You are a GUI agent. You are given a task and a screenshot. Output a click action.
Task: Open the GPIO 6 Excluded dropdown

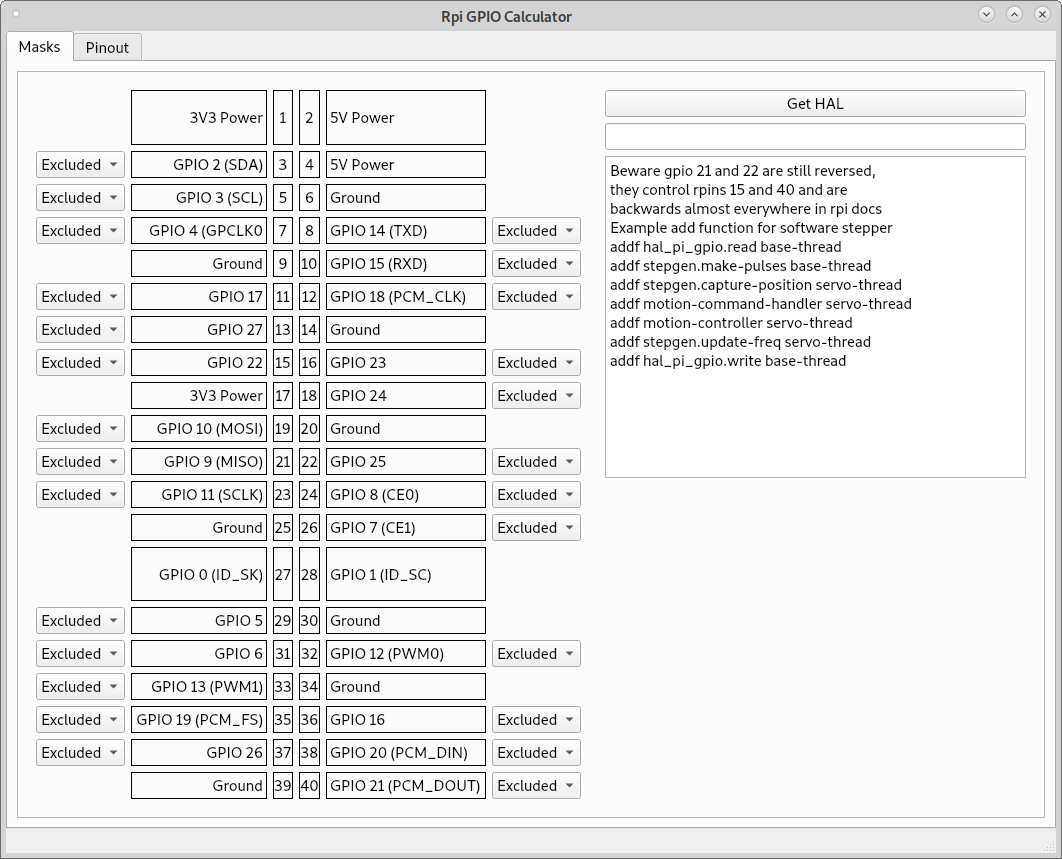[x=80, y=654]
